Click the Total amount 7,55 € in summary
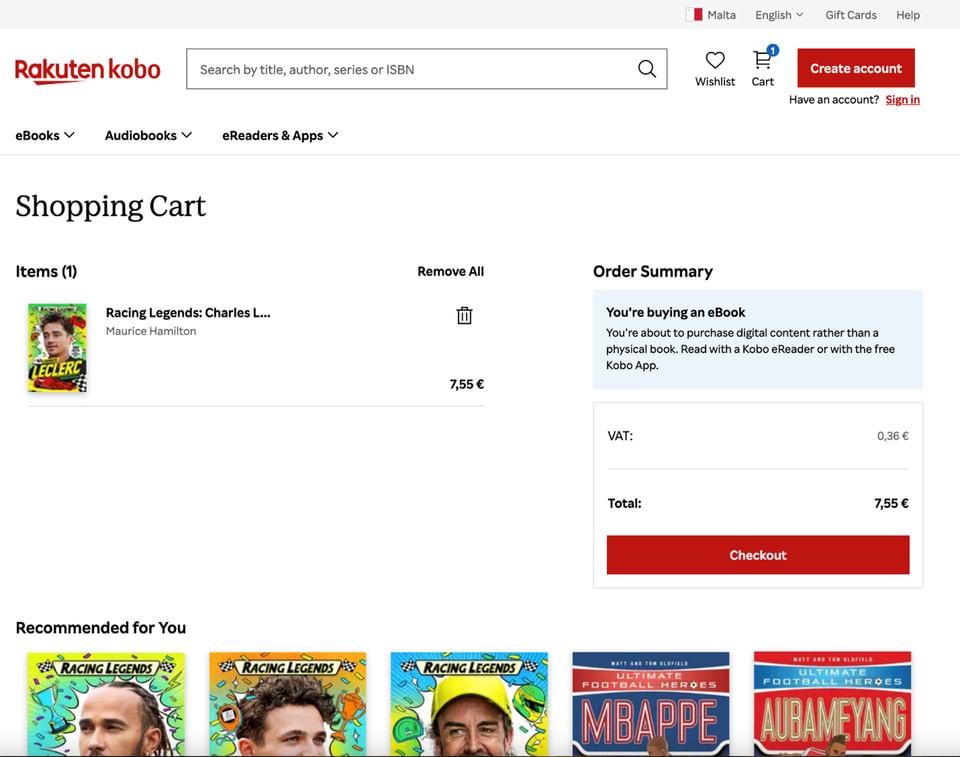This screenshot has width=960, height=757. coord(891,503)
